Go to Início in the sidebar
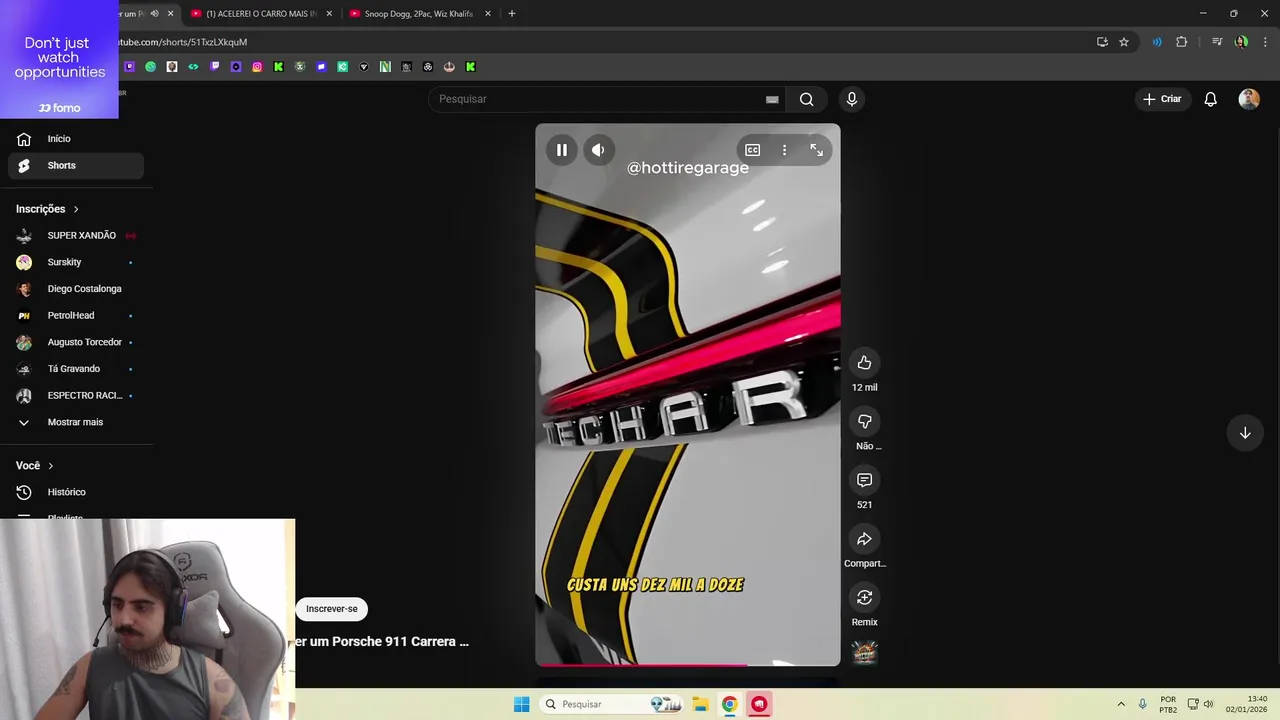This screenshot has height=720, width=1280. (76, 139)
